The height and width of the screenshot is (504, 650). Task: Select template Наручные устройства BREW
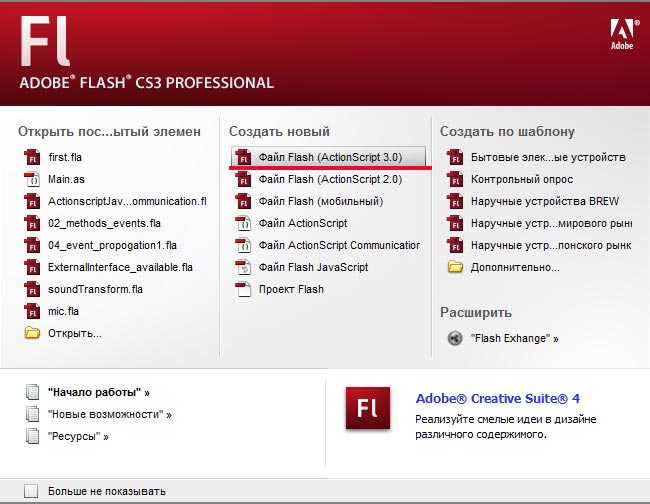(x=545, y=201)
